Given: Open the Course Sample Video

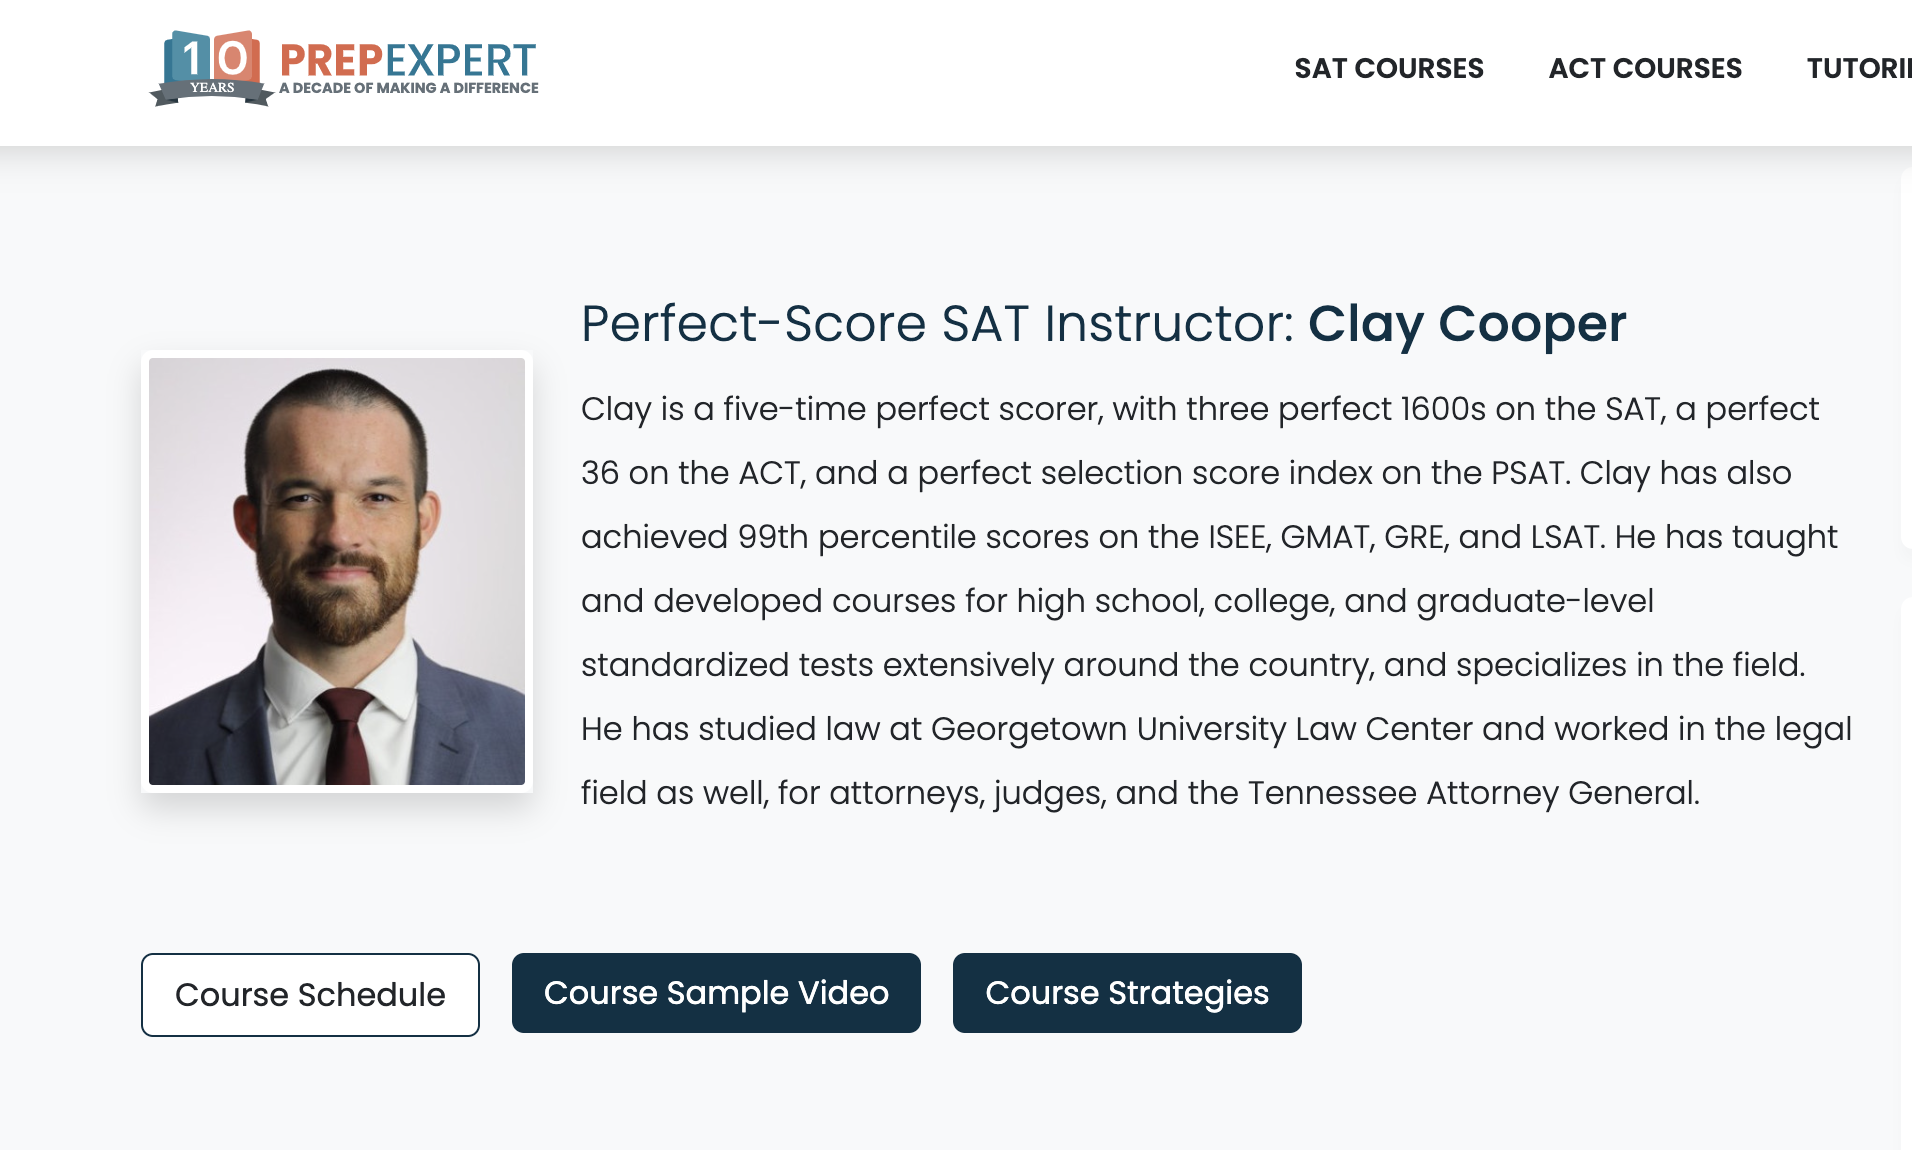Looking at the screenshot, I should [x=715, y=992].
